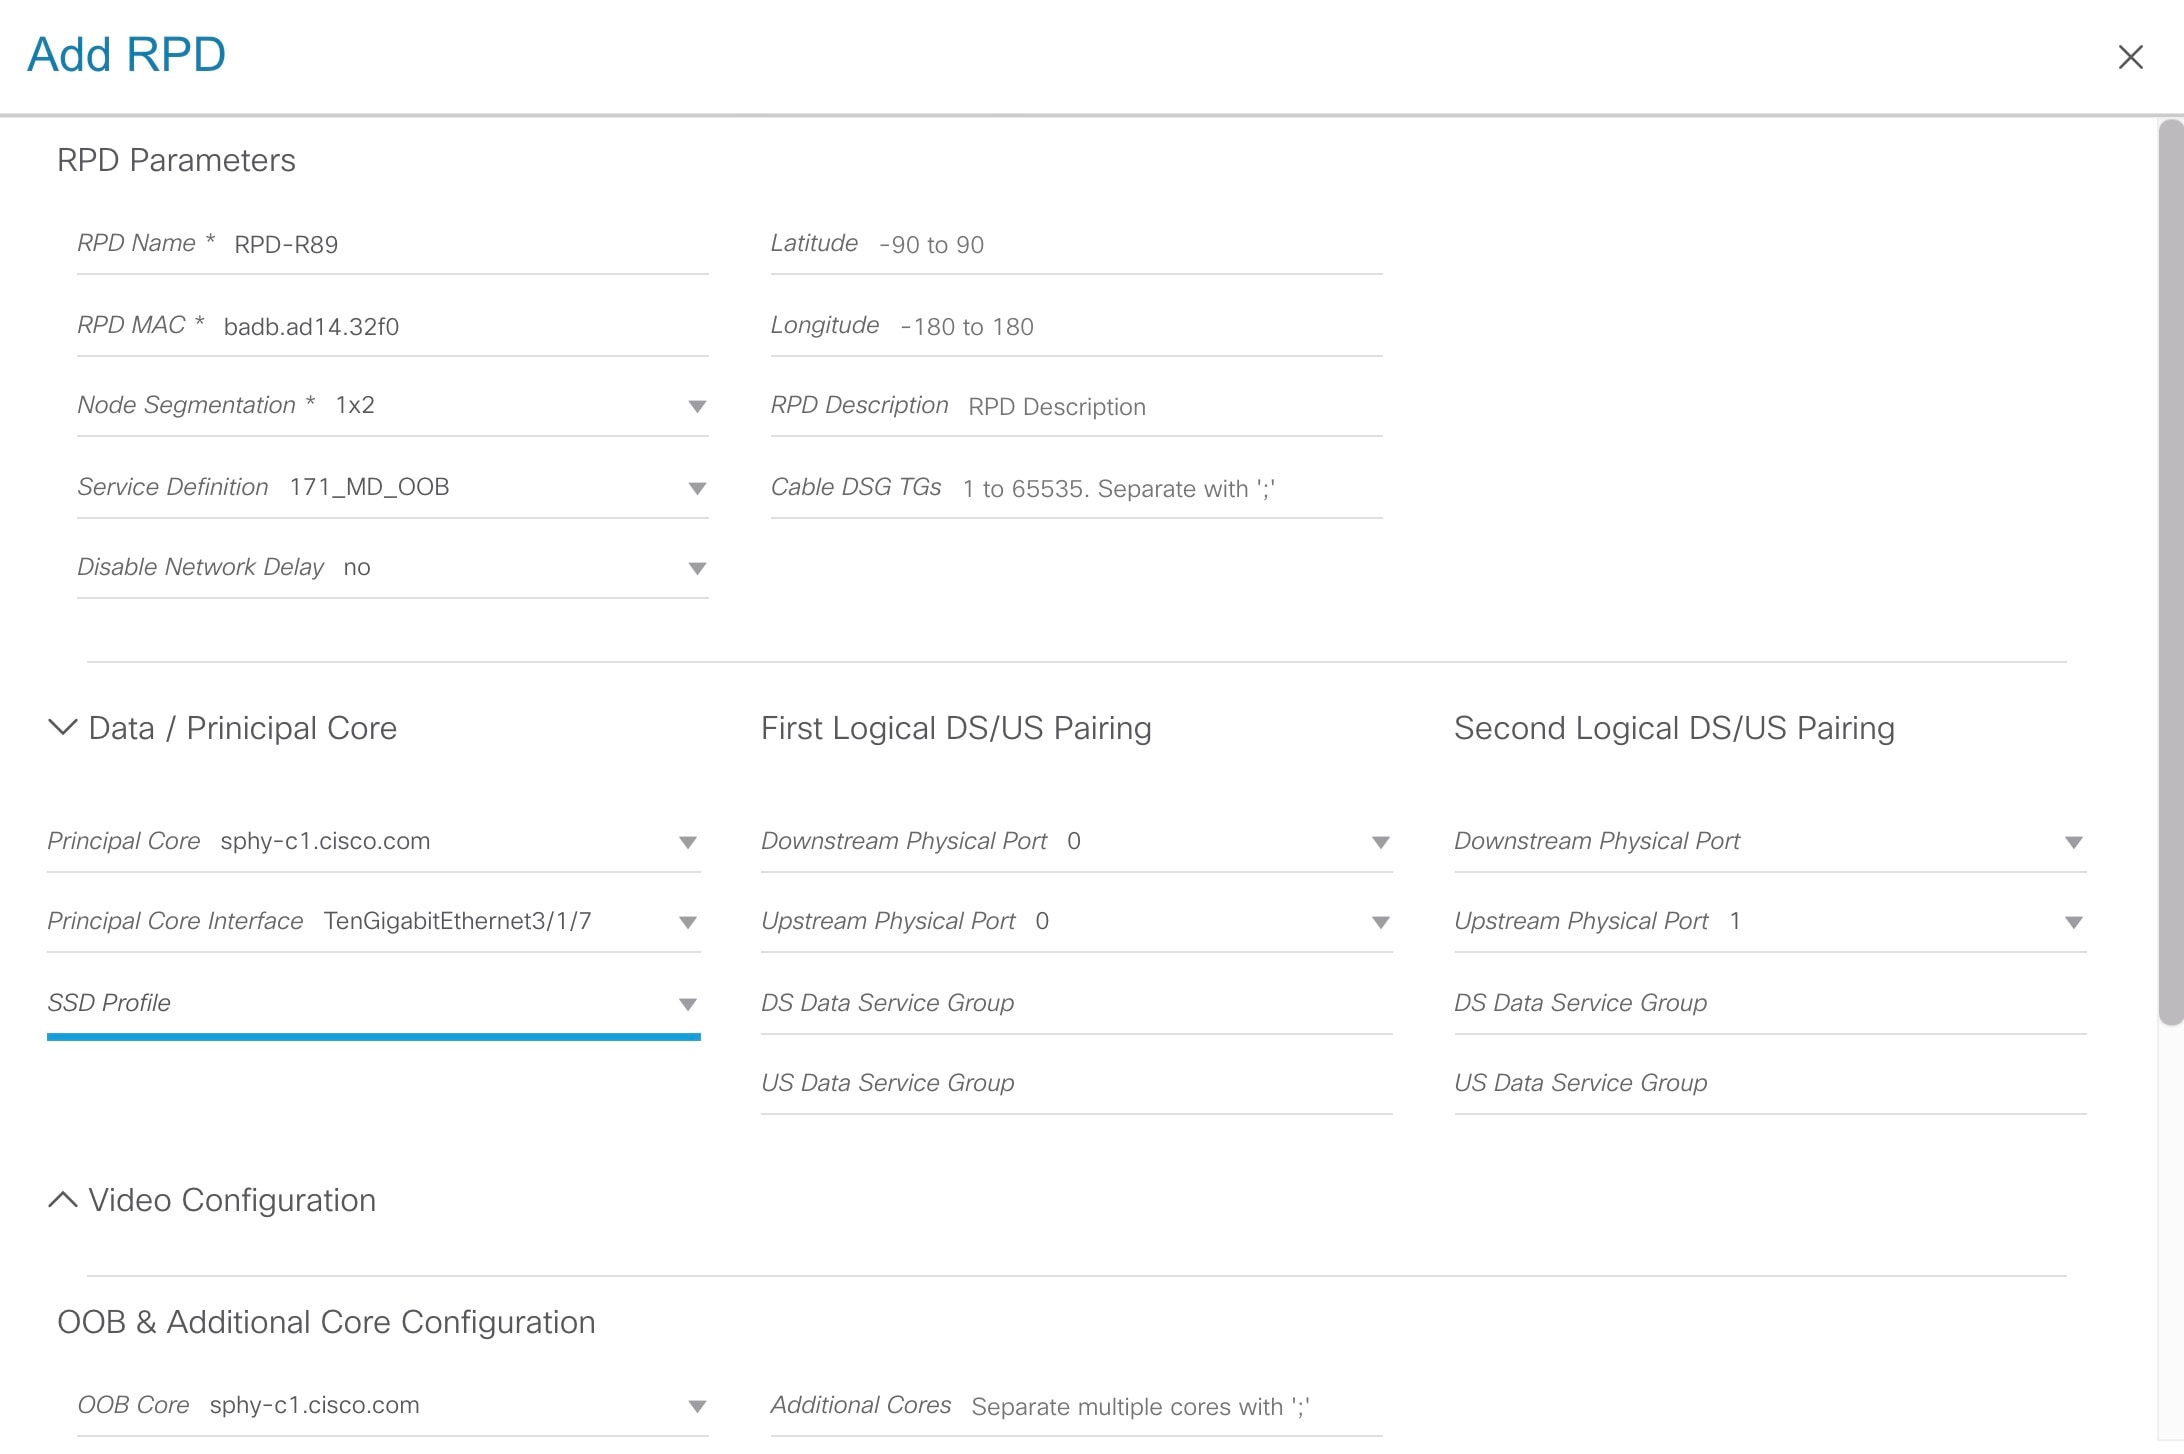Open the OOB Core dropdown
This screenshot has height=1454, width=2184.
pyautogui.click(x=695, y=1406)
